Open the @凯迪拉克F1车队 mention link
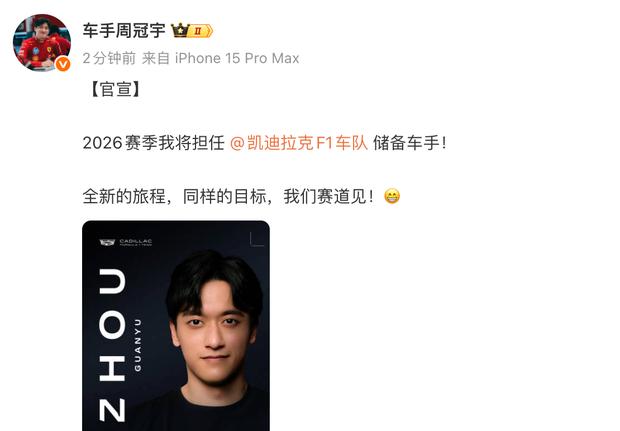This screenshot has height=431, width=620. (299, 143)
